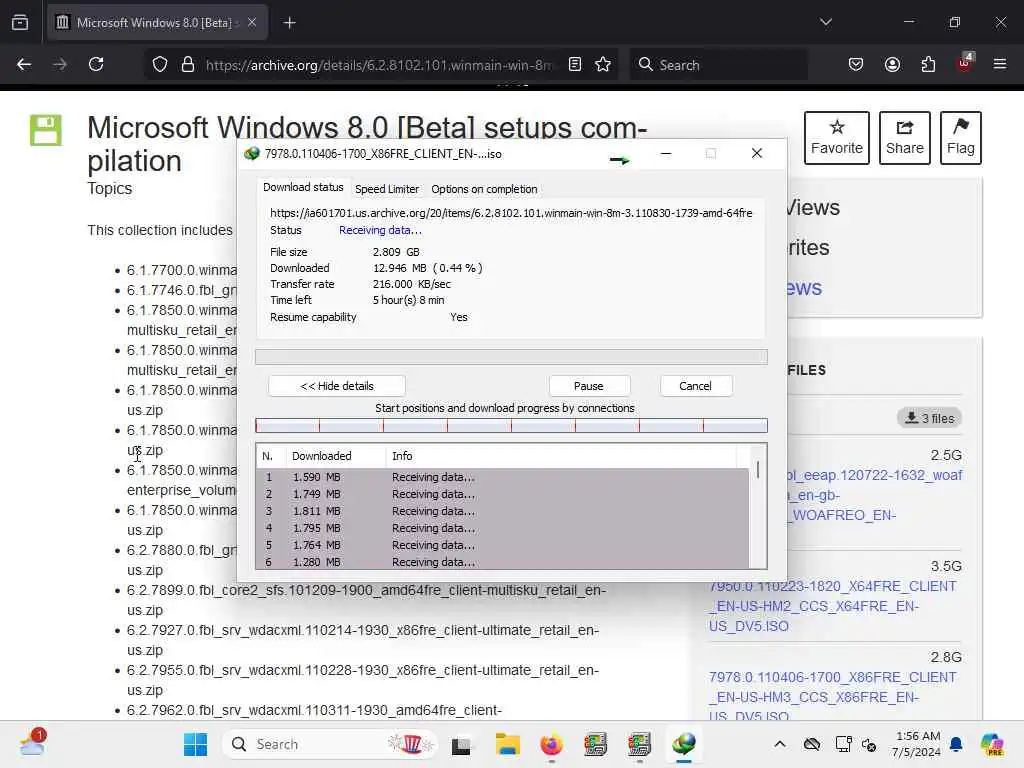Click the Flag button on archive page
Screen dimensions: 1024x768
click(961, 138)
